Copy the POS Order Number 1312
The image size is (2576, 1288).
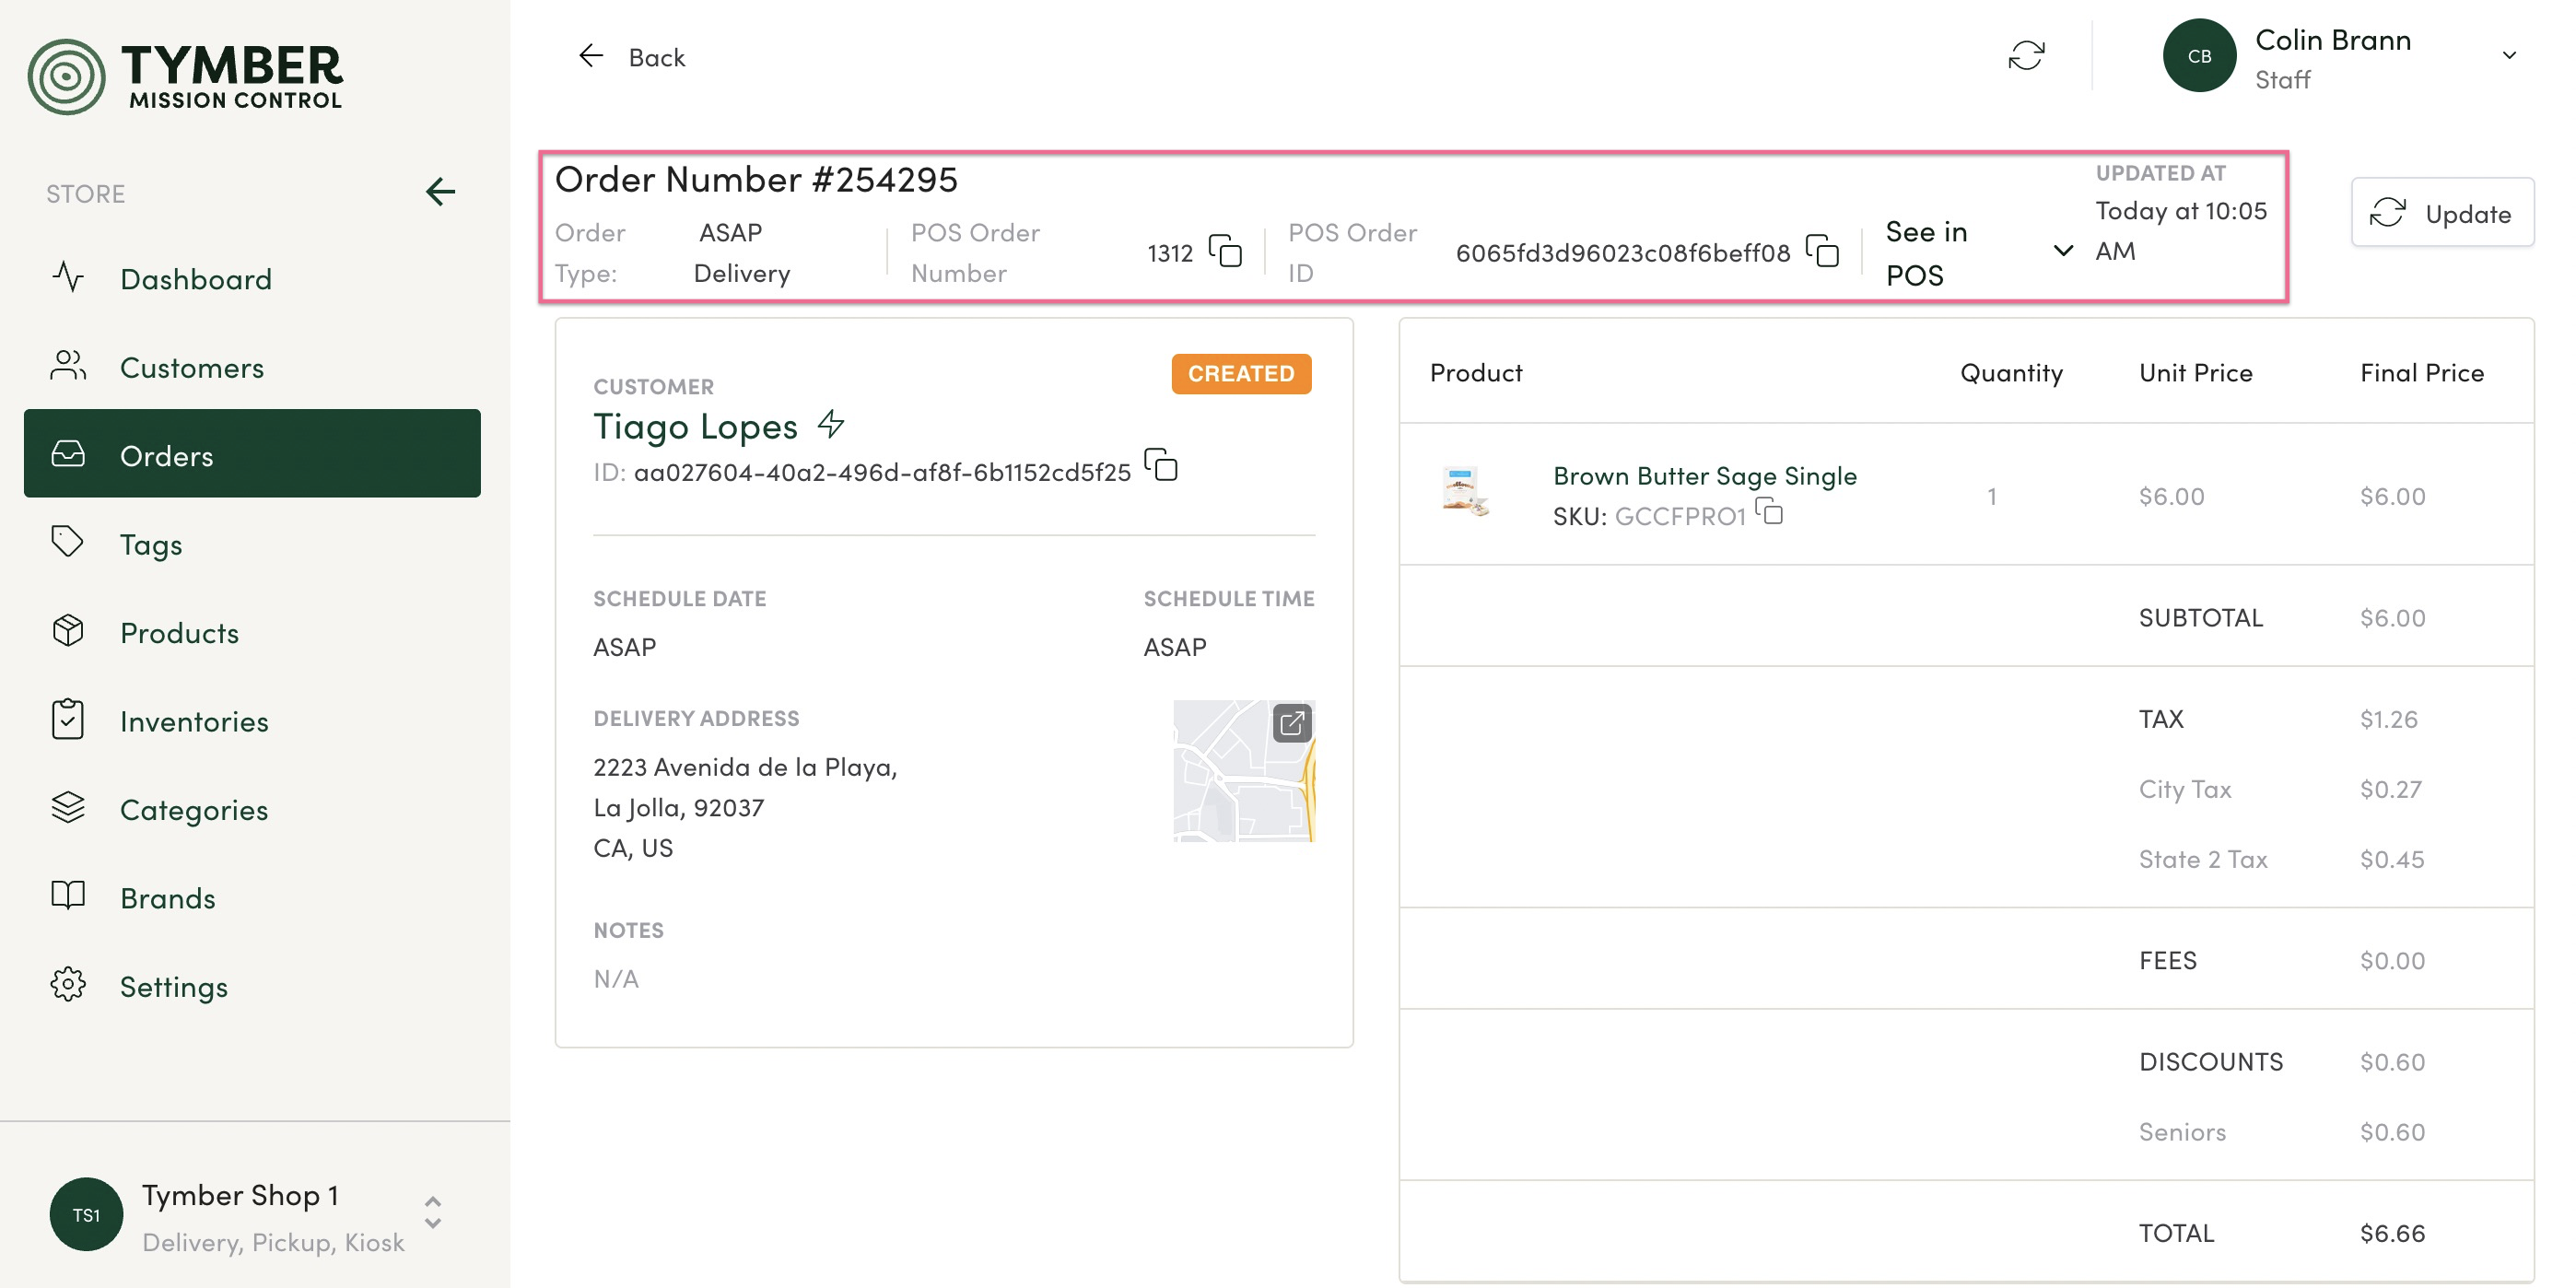(1225, 251)
